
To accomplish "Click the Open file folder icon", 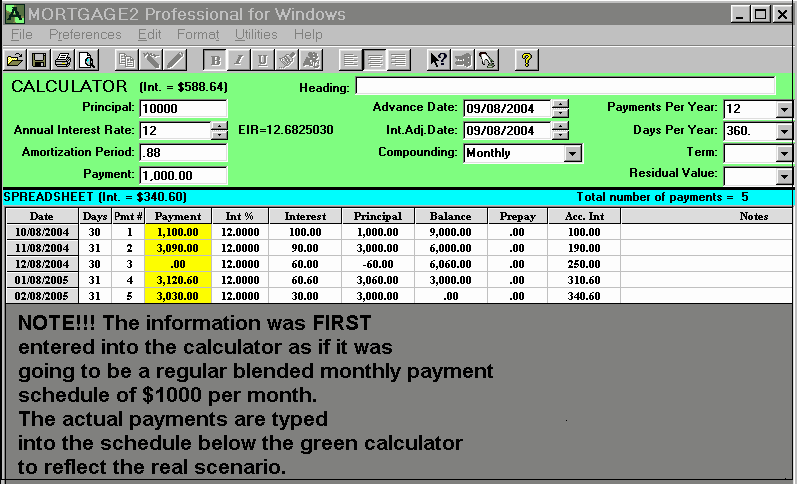I will point(15,59).
